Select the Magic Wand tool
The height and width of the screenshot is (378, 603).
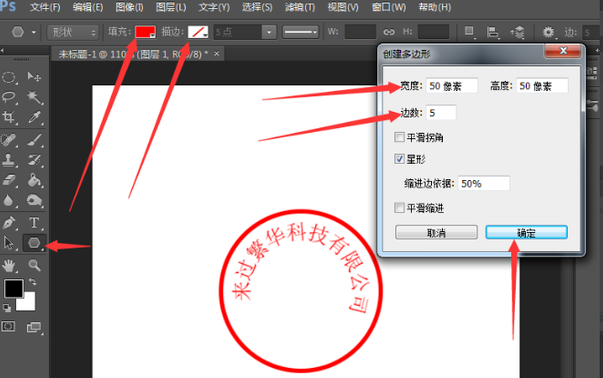pyautogui.click(x=34, y=97)
